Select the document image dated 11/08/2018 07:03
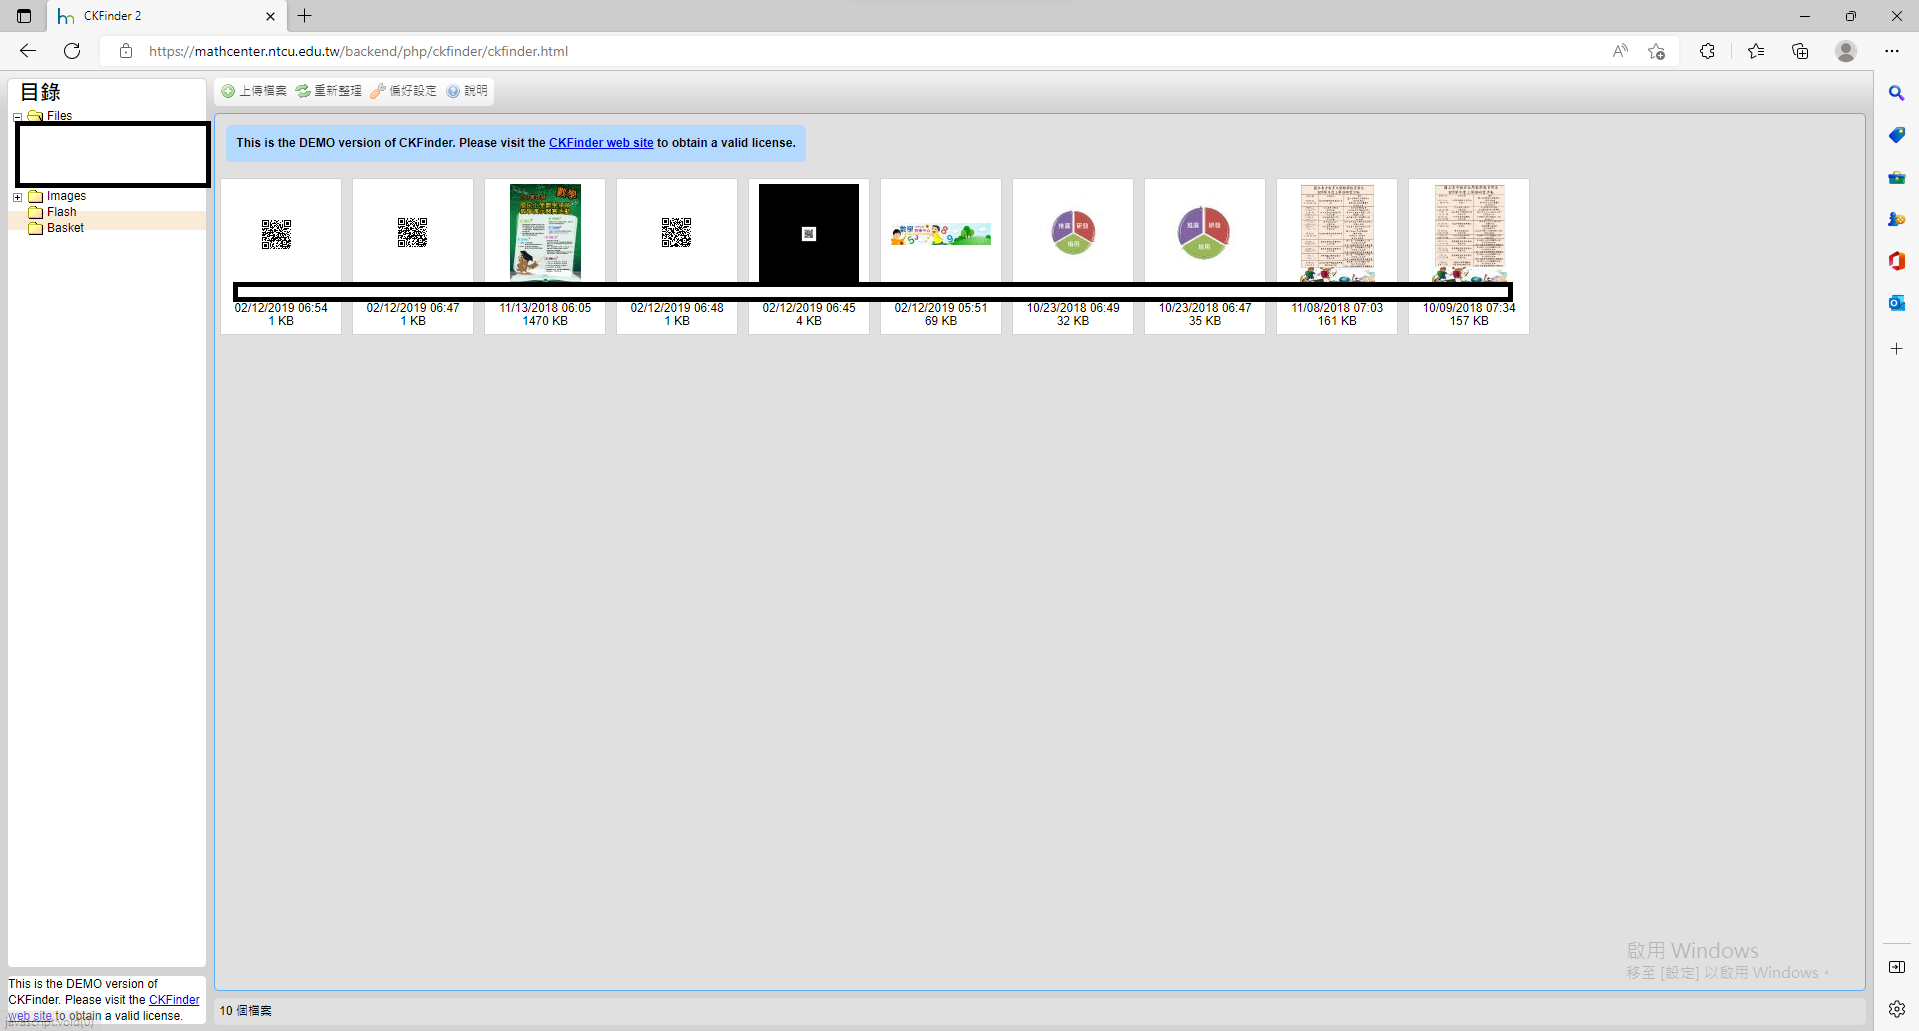Viewport: 1919px width, 1031px height. 1337,256
